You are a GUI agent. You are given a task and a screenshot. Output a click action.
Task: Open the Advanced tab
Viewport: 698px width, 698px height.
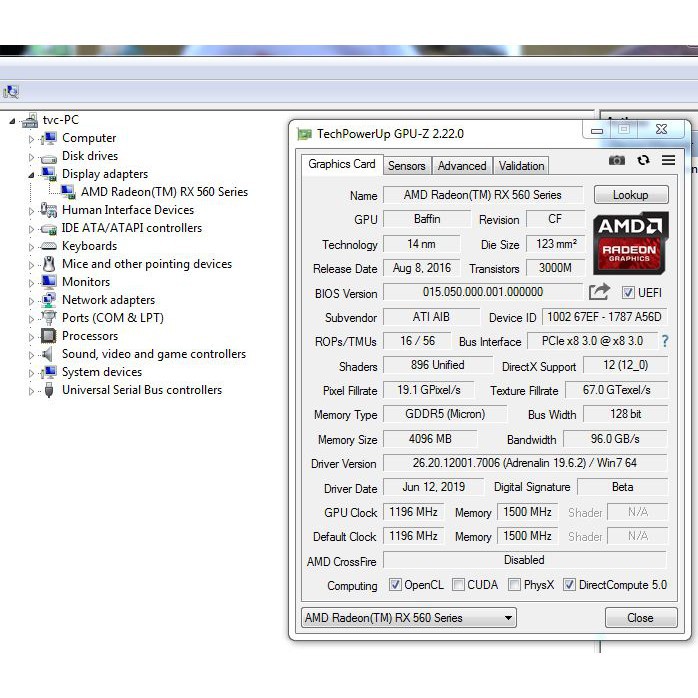[462, 166]
